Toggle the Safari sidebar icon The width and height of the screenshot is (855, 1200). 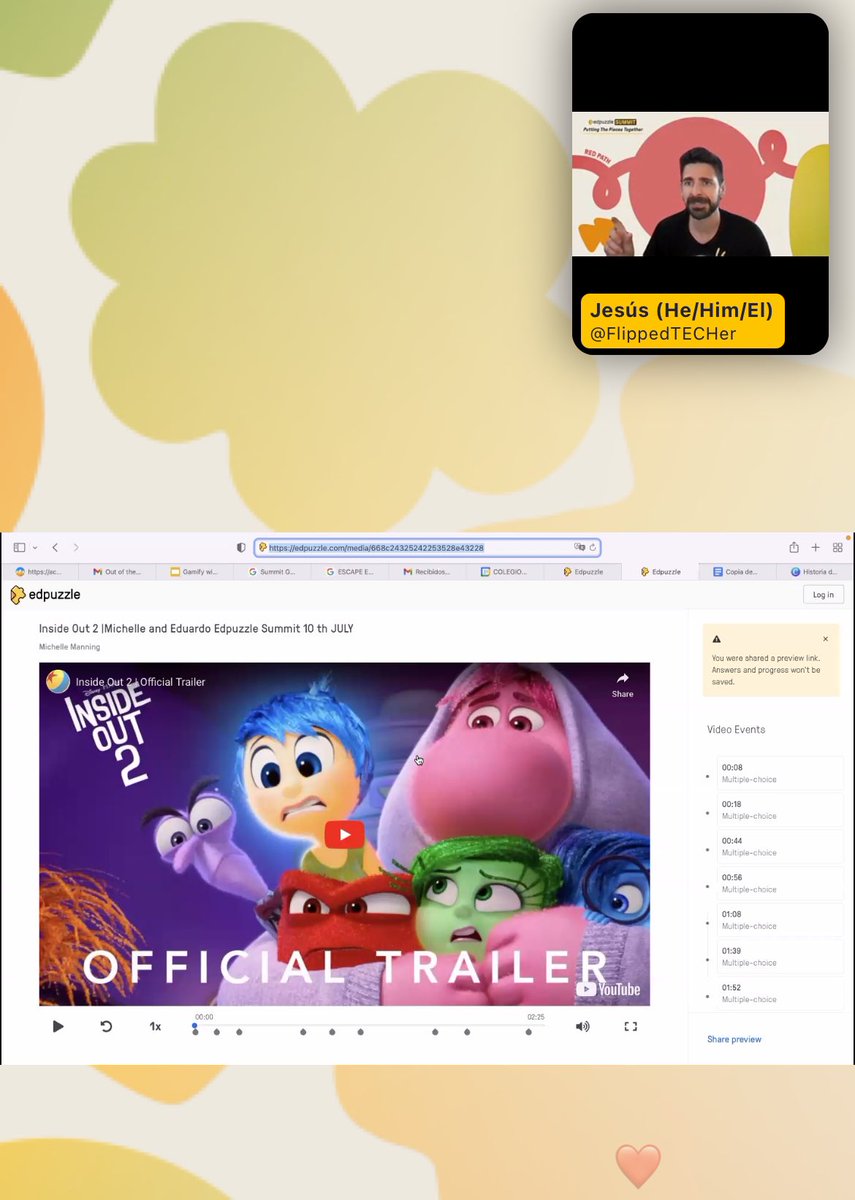click(x=19, y=547)
